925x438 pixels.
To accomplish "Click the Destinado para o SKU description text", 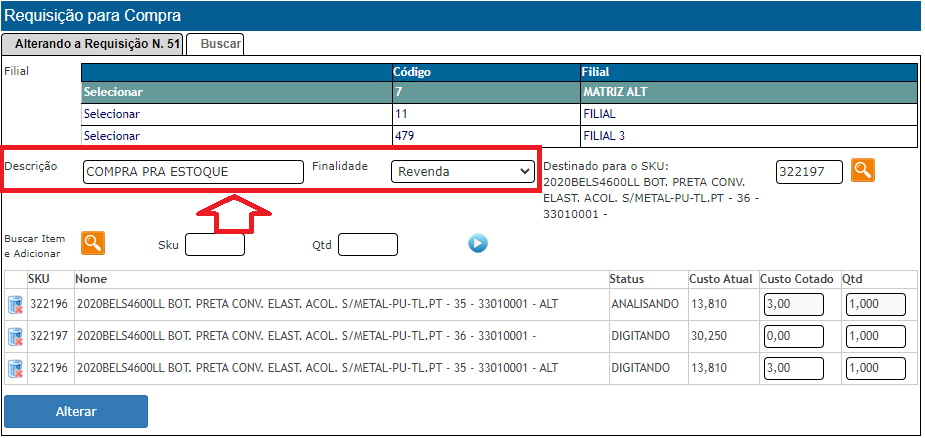I will click(x=651, y=189).
